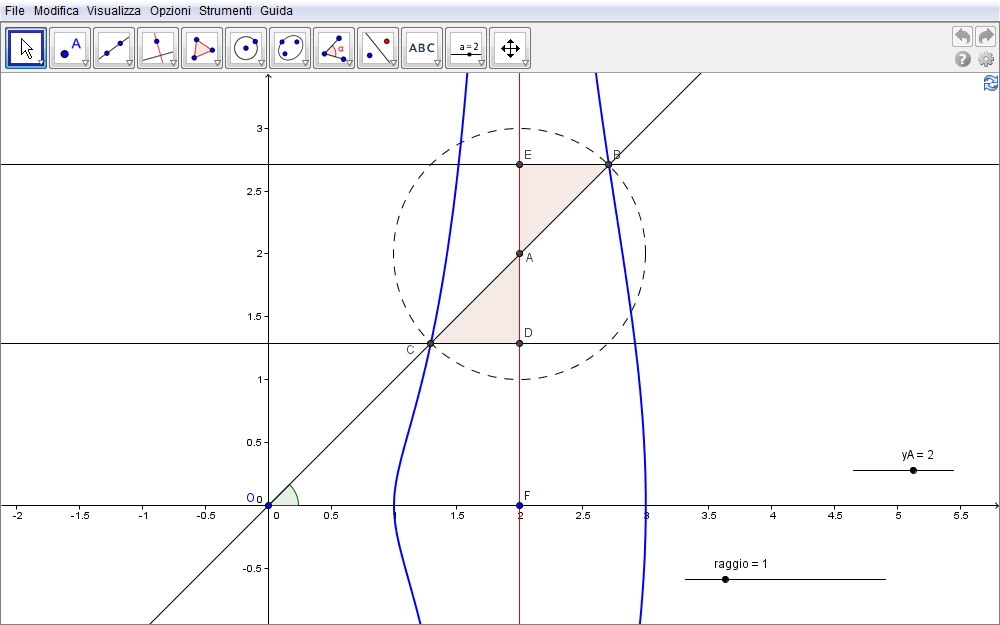Select the Angle measurement tool
The image size is (1000, 625).
click(x=334, y=48)
